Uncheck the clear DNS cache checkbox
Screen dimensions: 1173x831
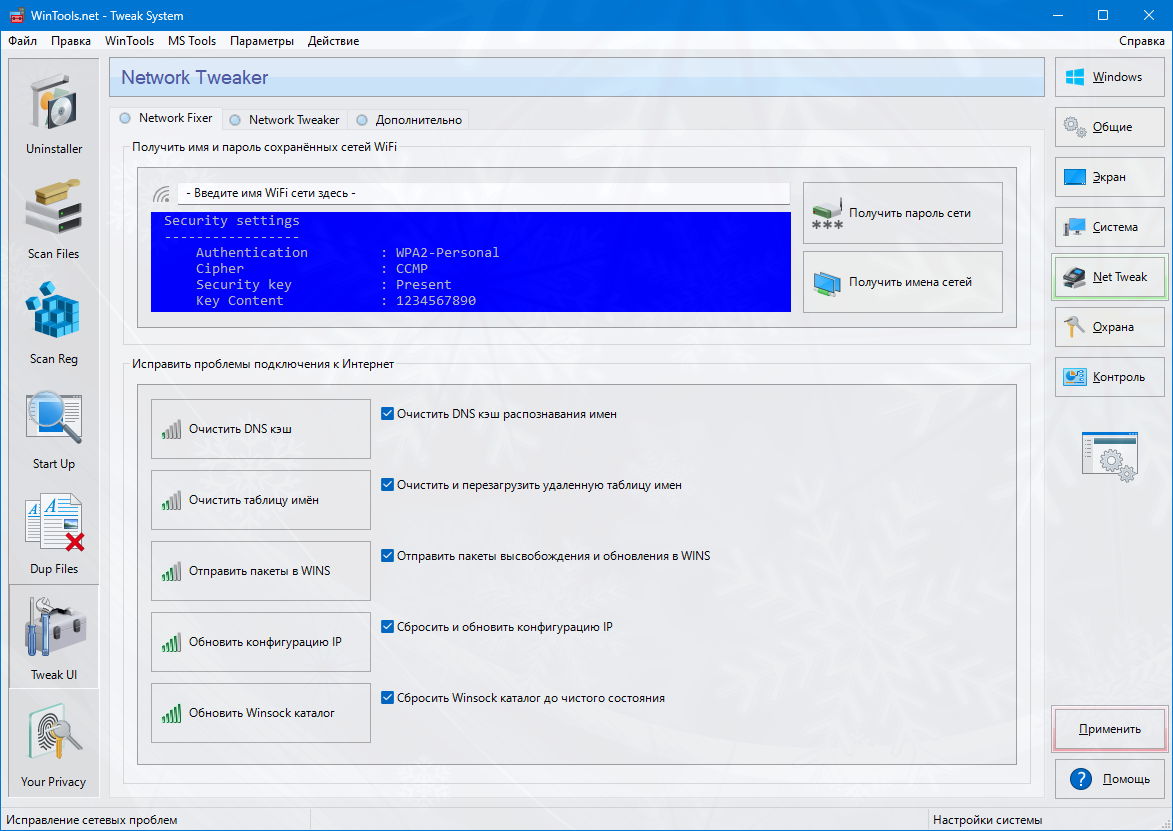coord(388,413)
